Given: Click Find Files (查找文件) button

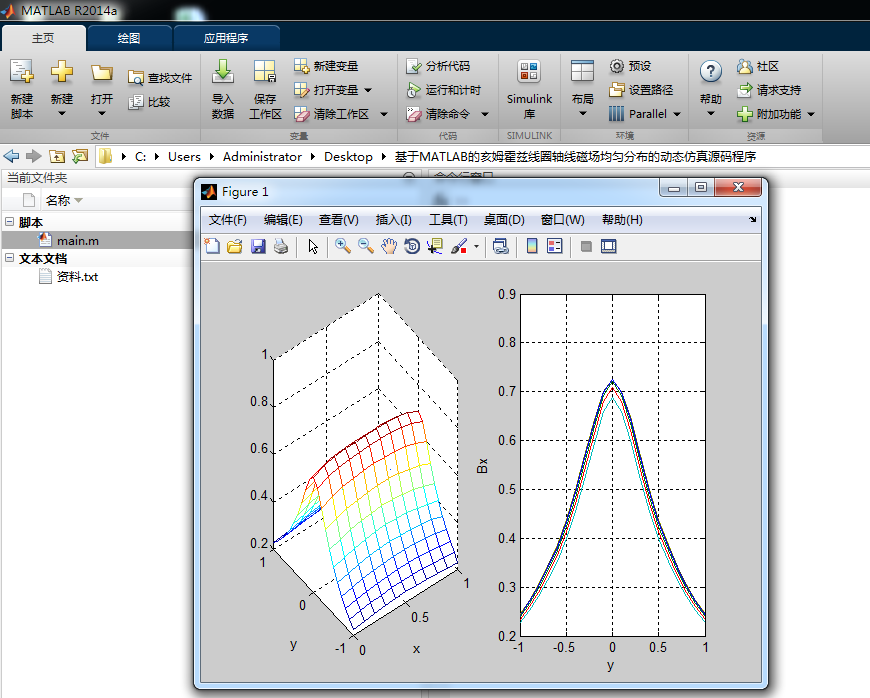Looking at the screenshot, I should [x=160, y=78].
